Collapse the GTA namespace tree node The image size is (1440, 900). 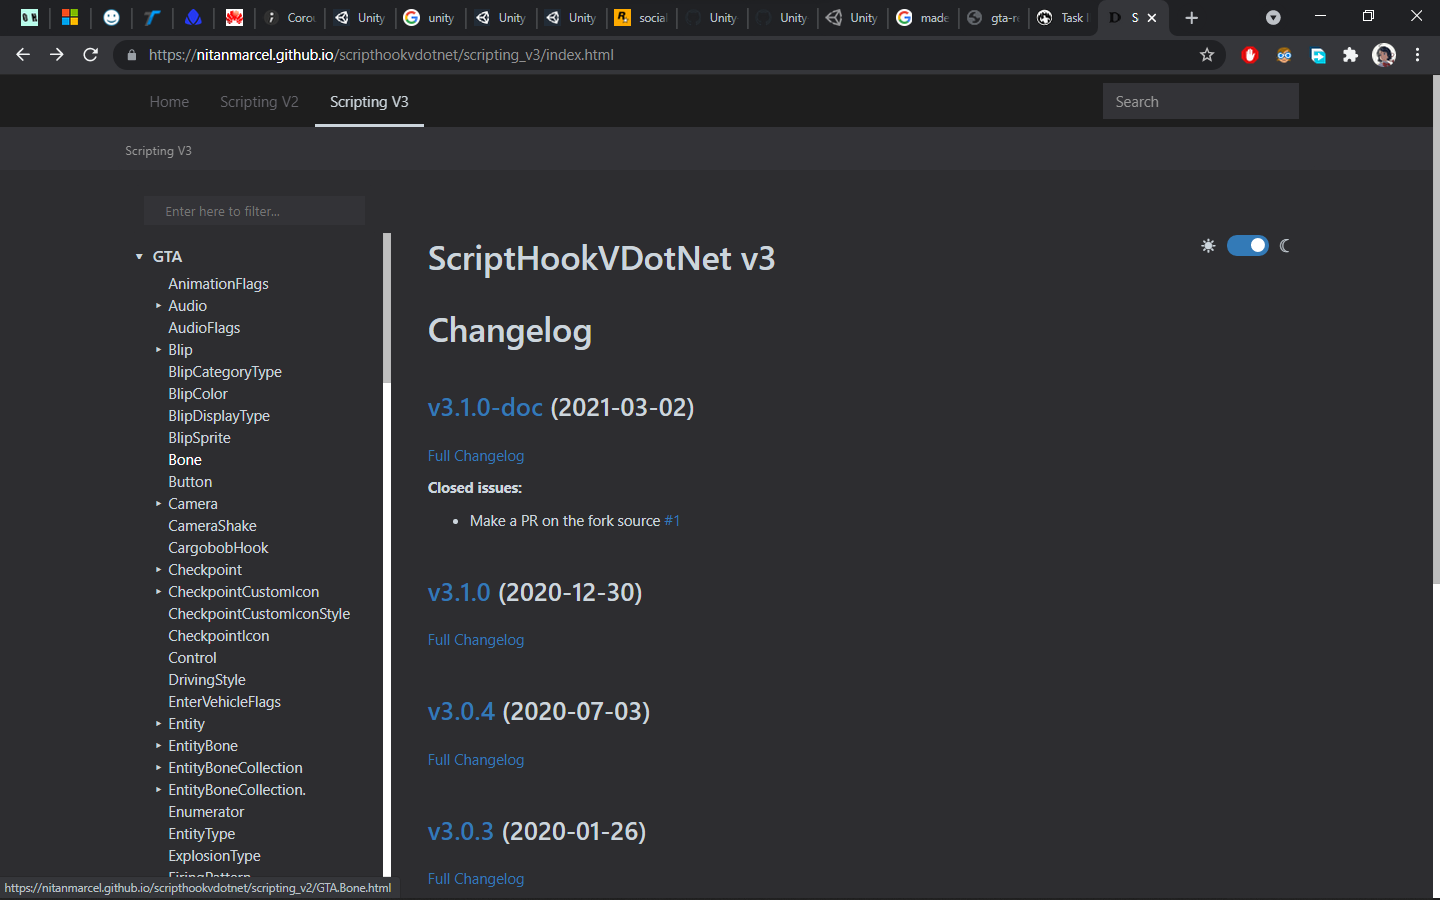pyautogui.click(x=140, y=257)
